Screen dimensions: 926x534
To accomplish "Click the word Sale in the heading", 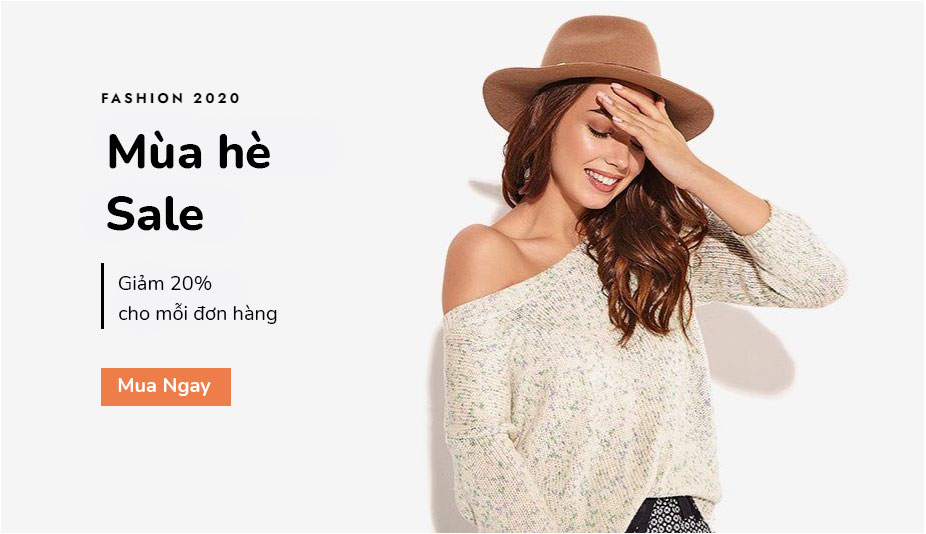I will point(155,213).
